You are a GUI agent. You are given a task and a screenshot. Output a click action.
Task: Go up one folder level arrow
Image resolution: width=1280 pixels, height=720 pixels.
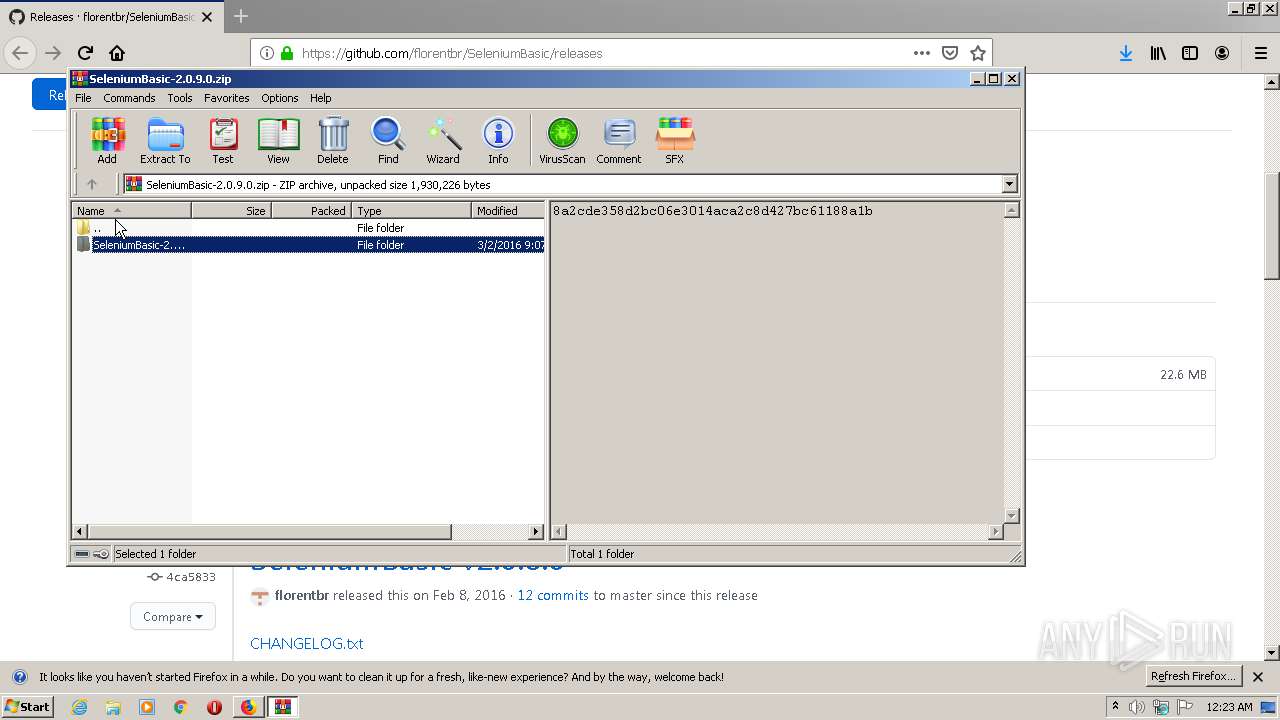point(92,184)
